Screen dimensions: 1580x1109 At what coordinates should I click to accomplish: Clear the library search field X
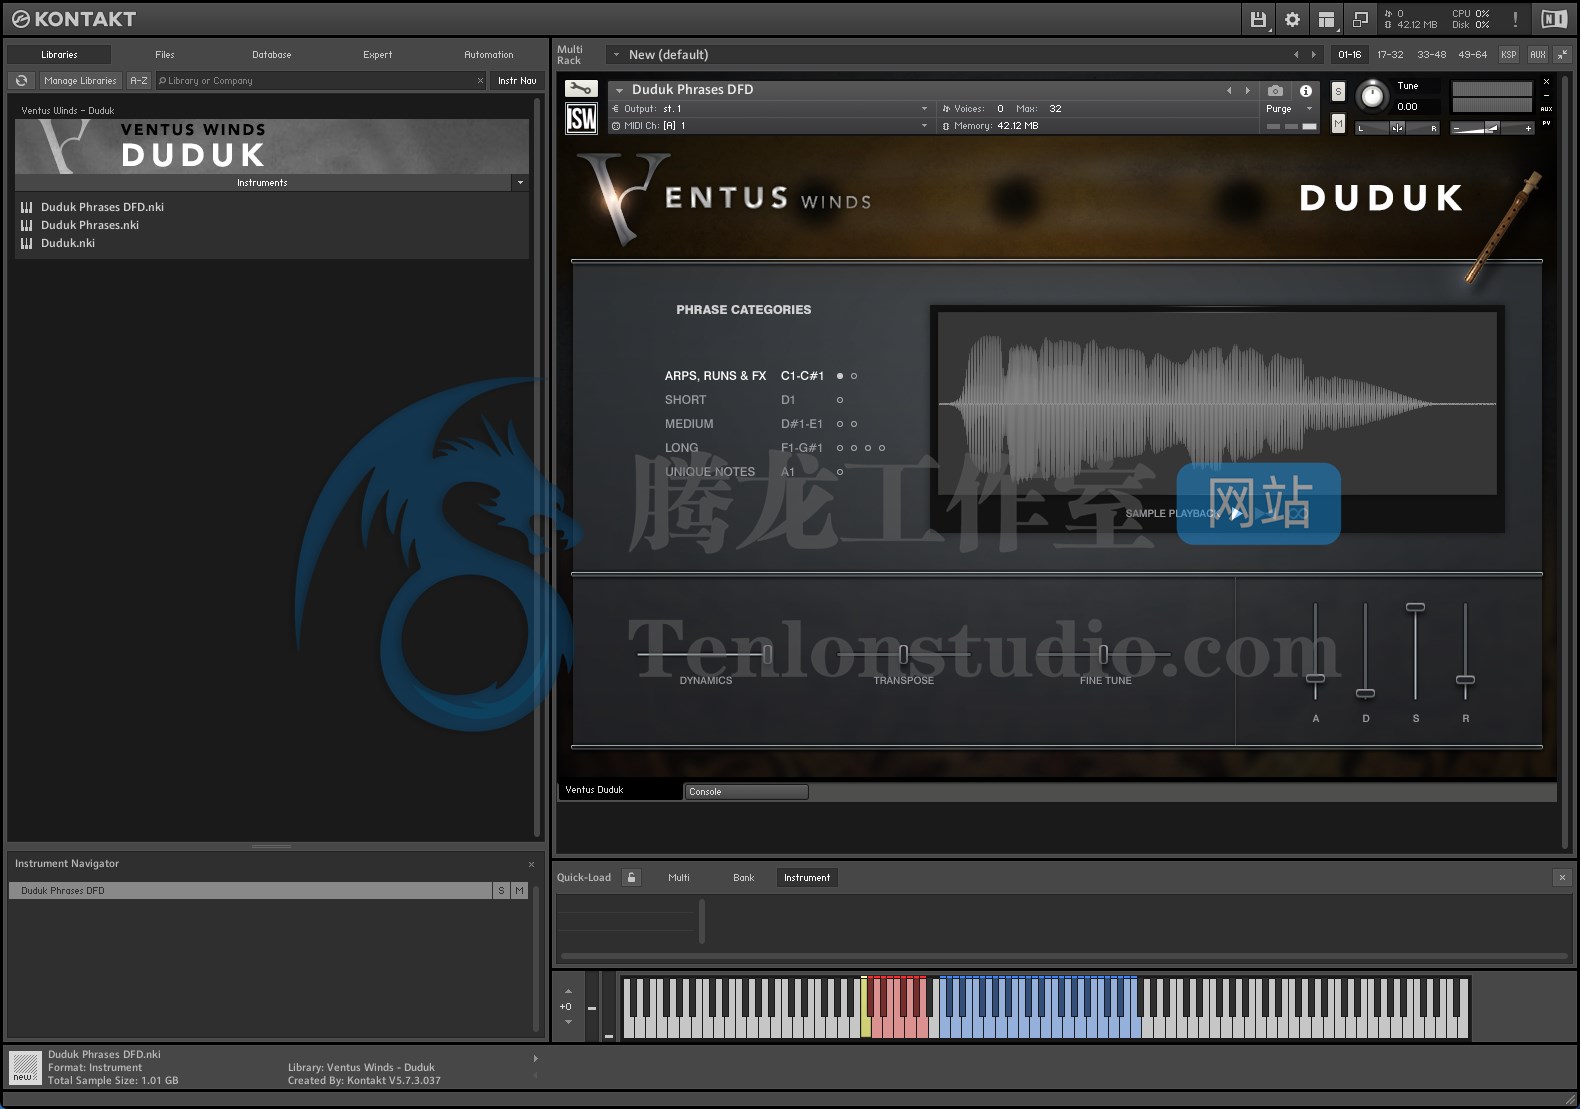tap(480, 80)
